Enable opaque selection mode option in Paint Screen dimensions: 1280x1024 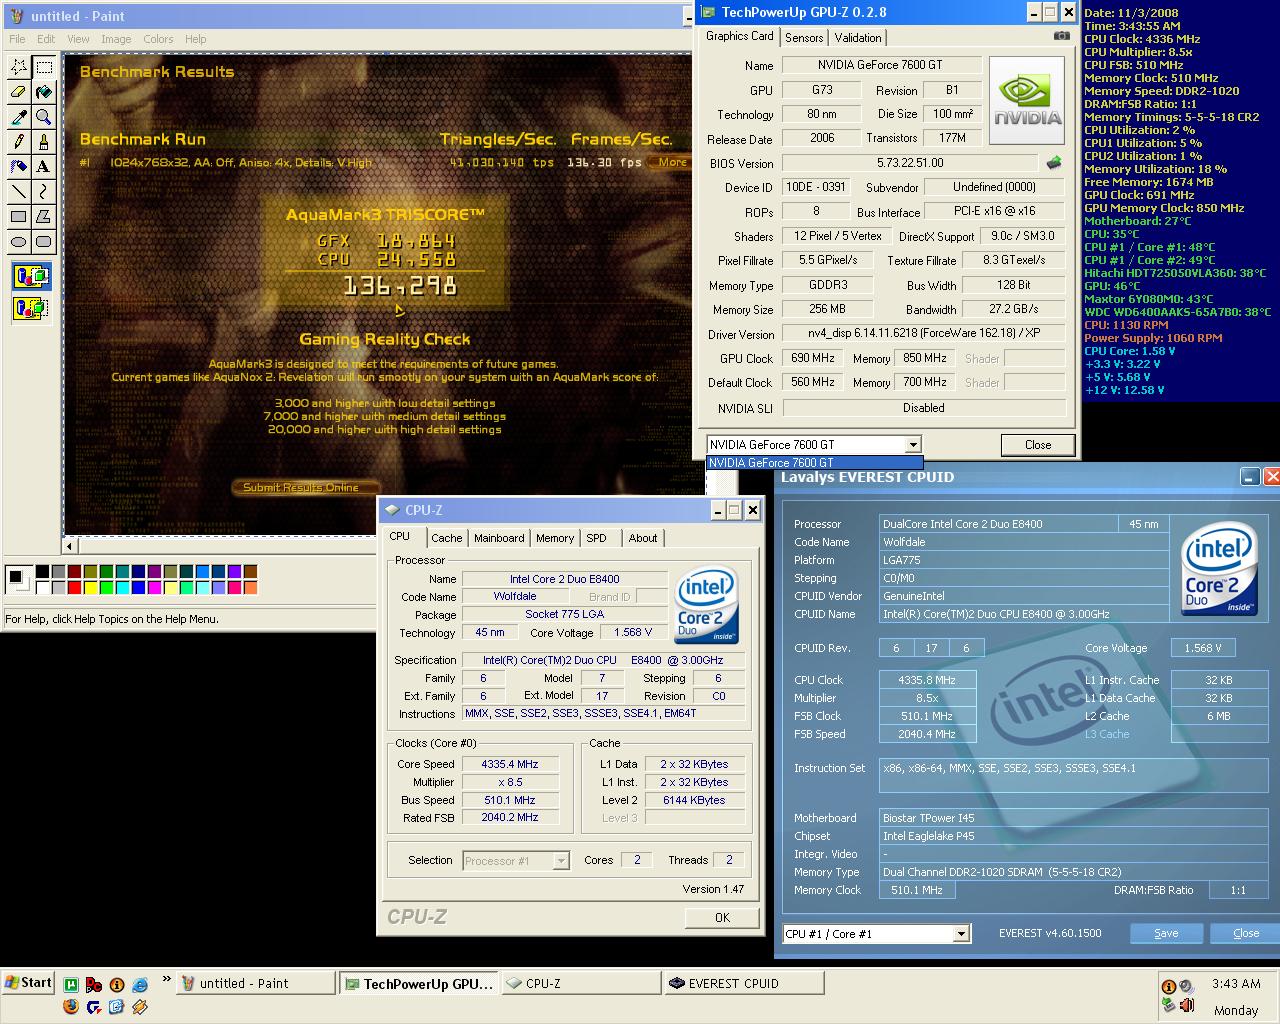point(31,276)
